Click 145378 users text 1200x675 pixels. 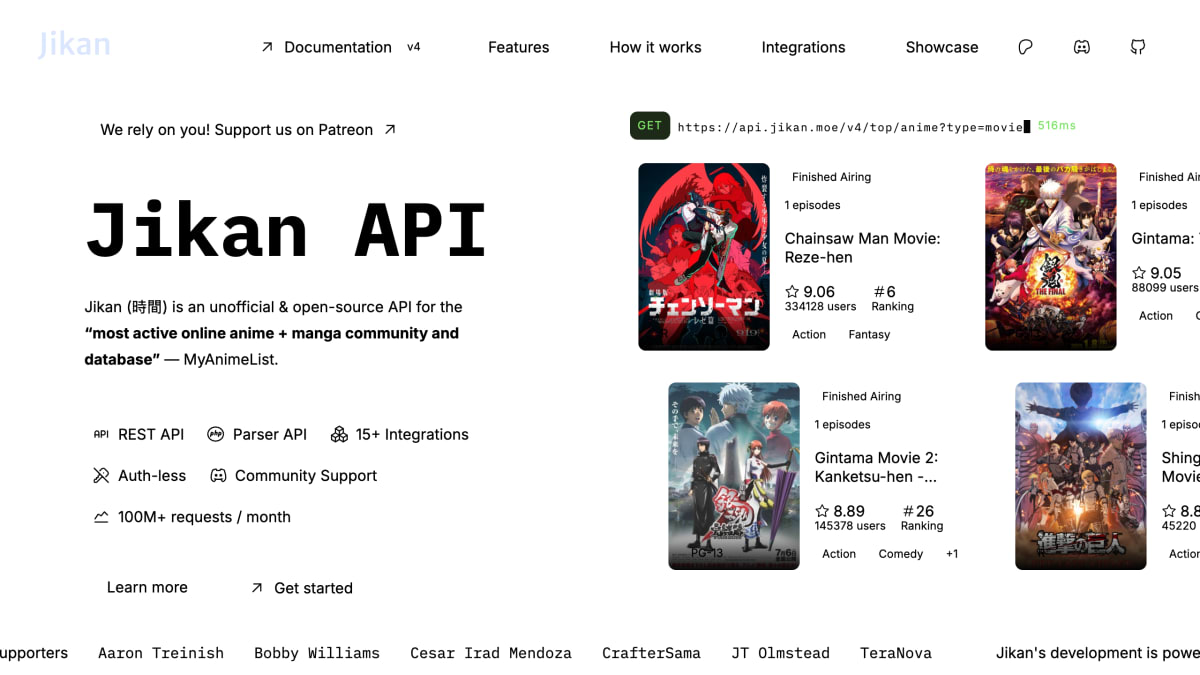pos(850,526)
